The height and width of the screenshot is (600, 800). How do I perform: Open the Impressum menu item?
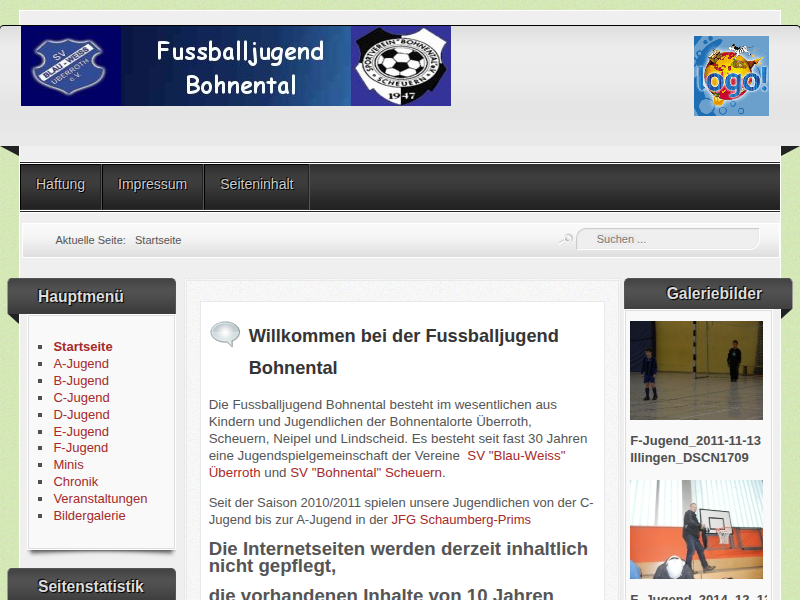pyautogui.click(x=152, y=185)
